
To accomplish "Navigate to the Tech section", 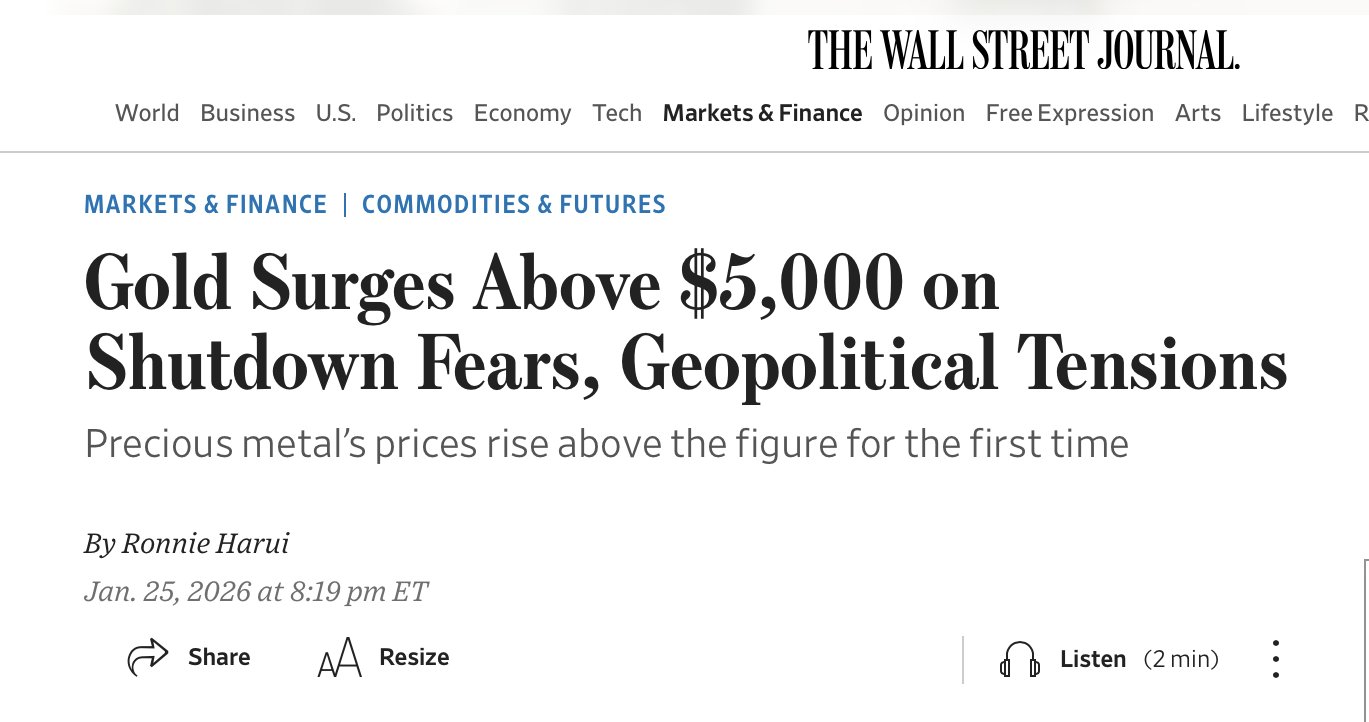I will click(x=617, y=113).
